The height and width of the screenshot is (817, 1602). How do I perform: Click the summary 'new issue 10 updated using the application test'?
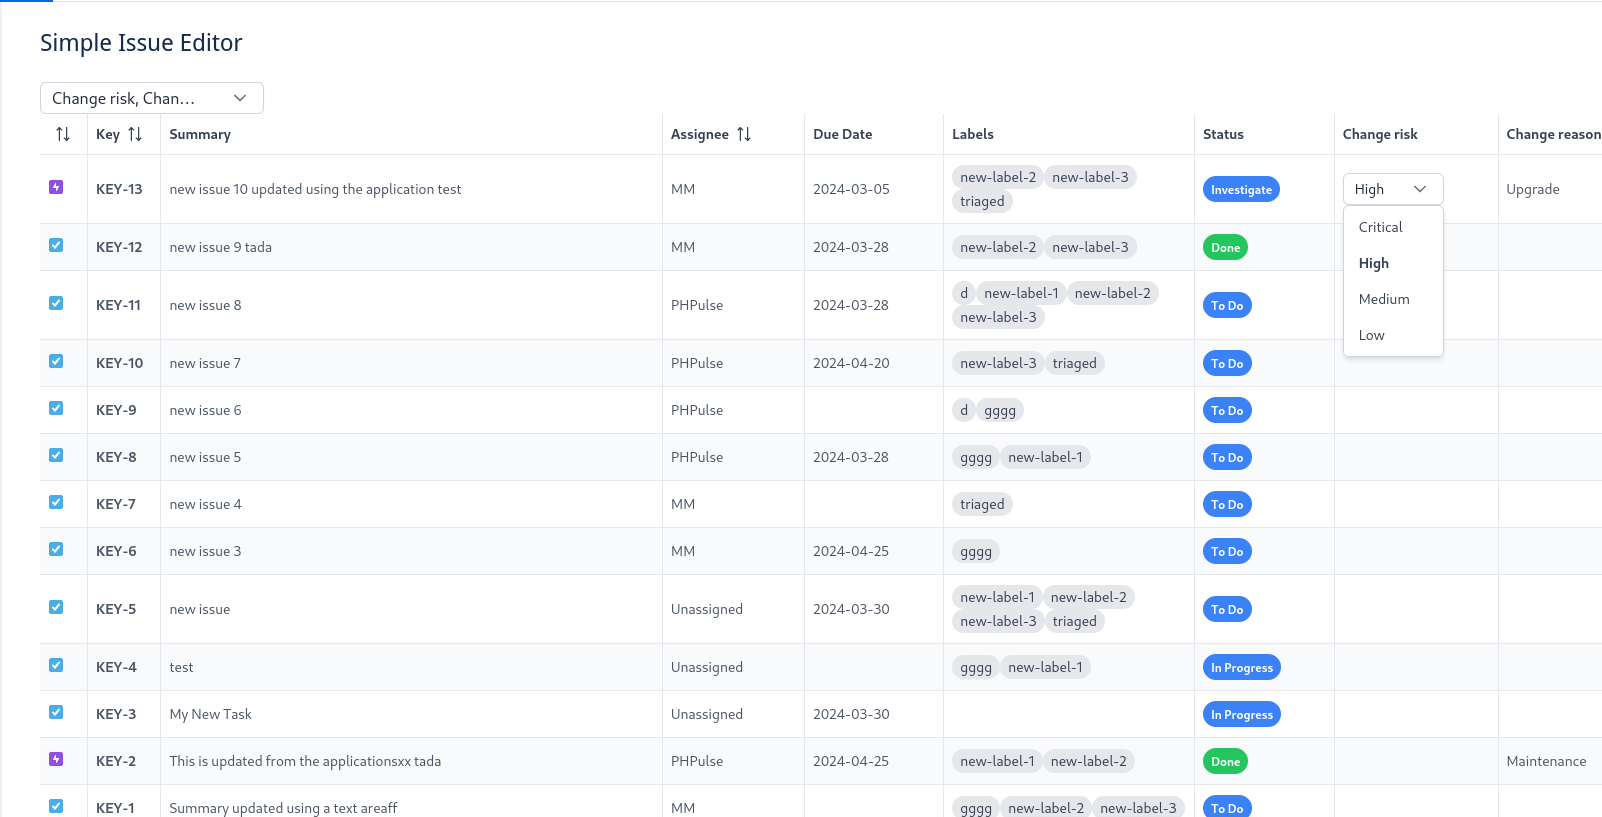315,190
